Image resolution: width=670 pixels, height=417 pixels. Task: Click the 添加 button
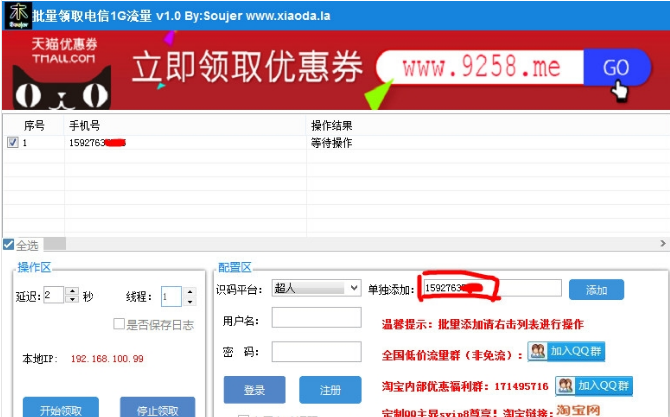597,290
